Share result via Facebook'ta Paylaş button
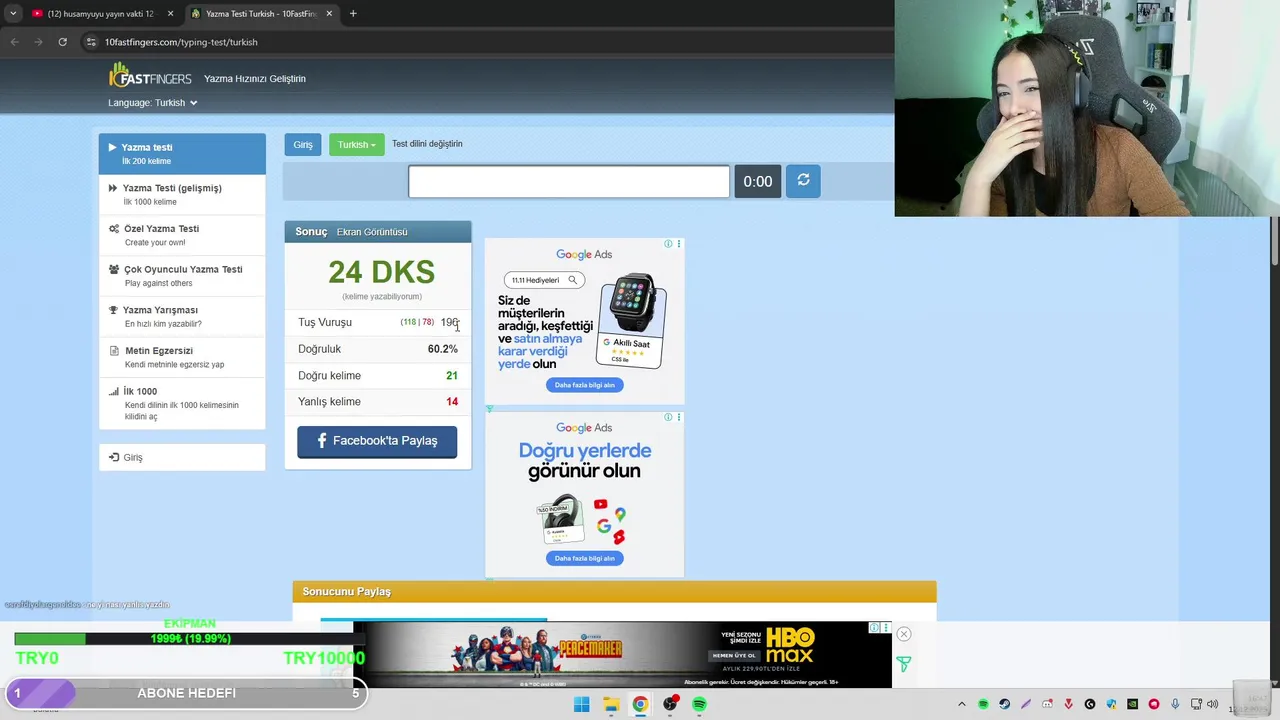 click(x=377, y=441)
